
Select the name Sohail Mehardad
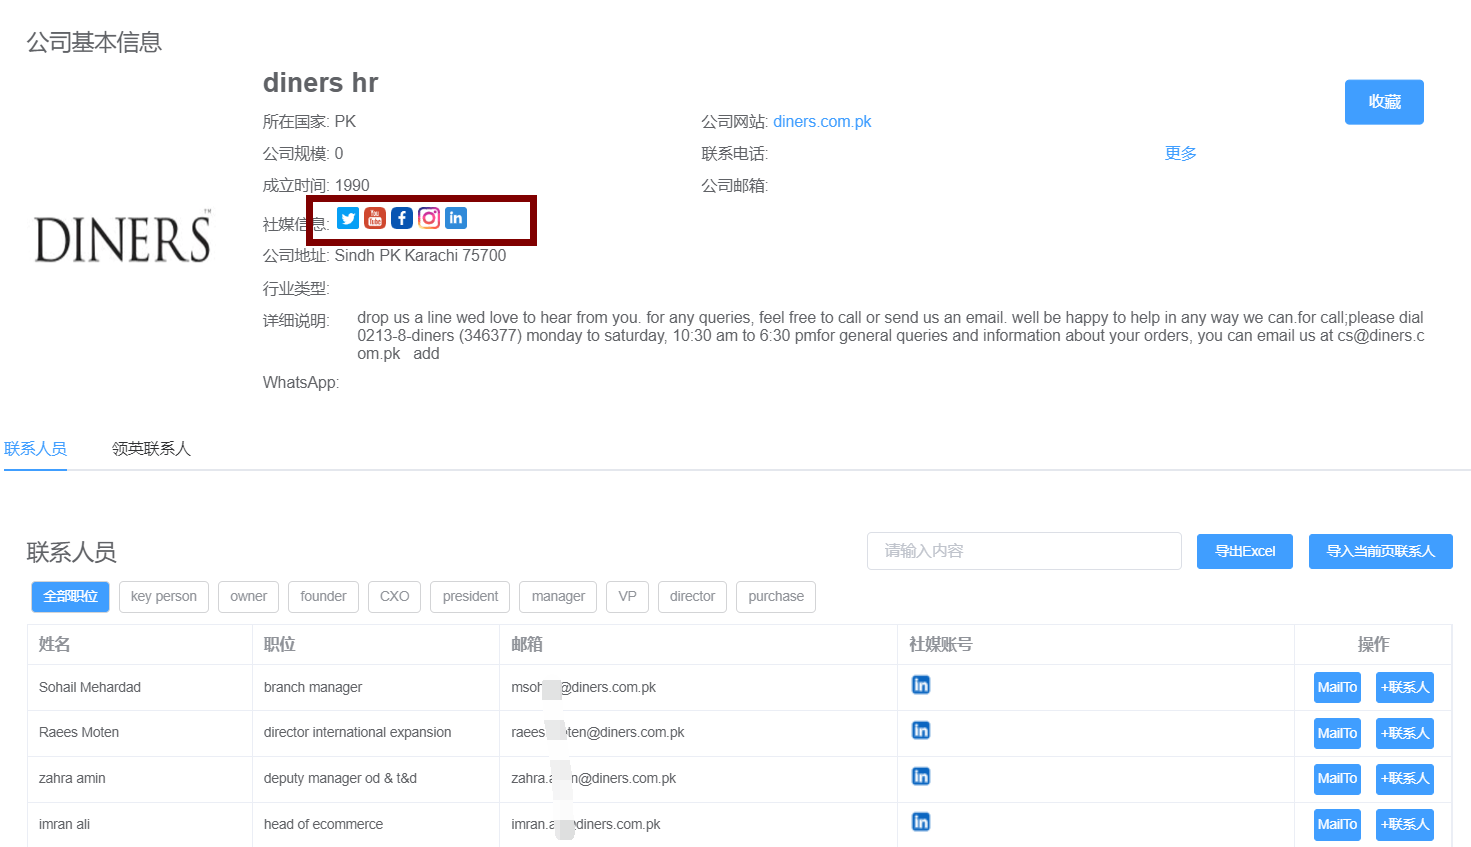90,687
